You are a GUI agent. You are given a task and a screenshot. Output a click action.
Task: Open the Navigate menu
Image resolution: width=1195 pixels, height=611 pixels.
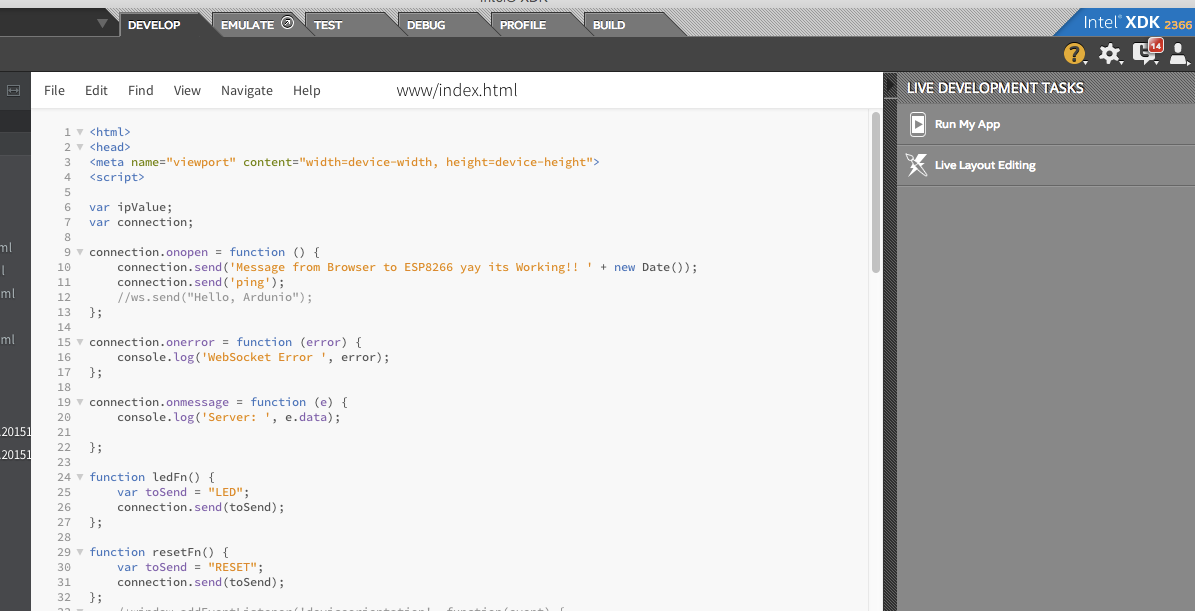(x=247, y=90)
